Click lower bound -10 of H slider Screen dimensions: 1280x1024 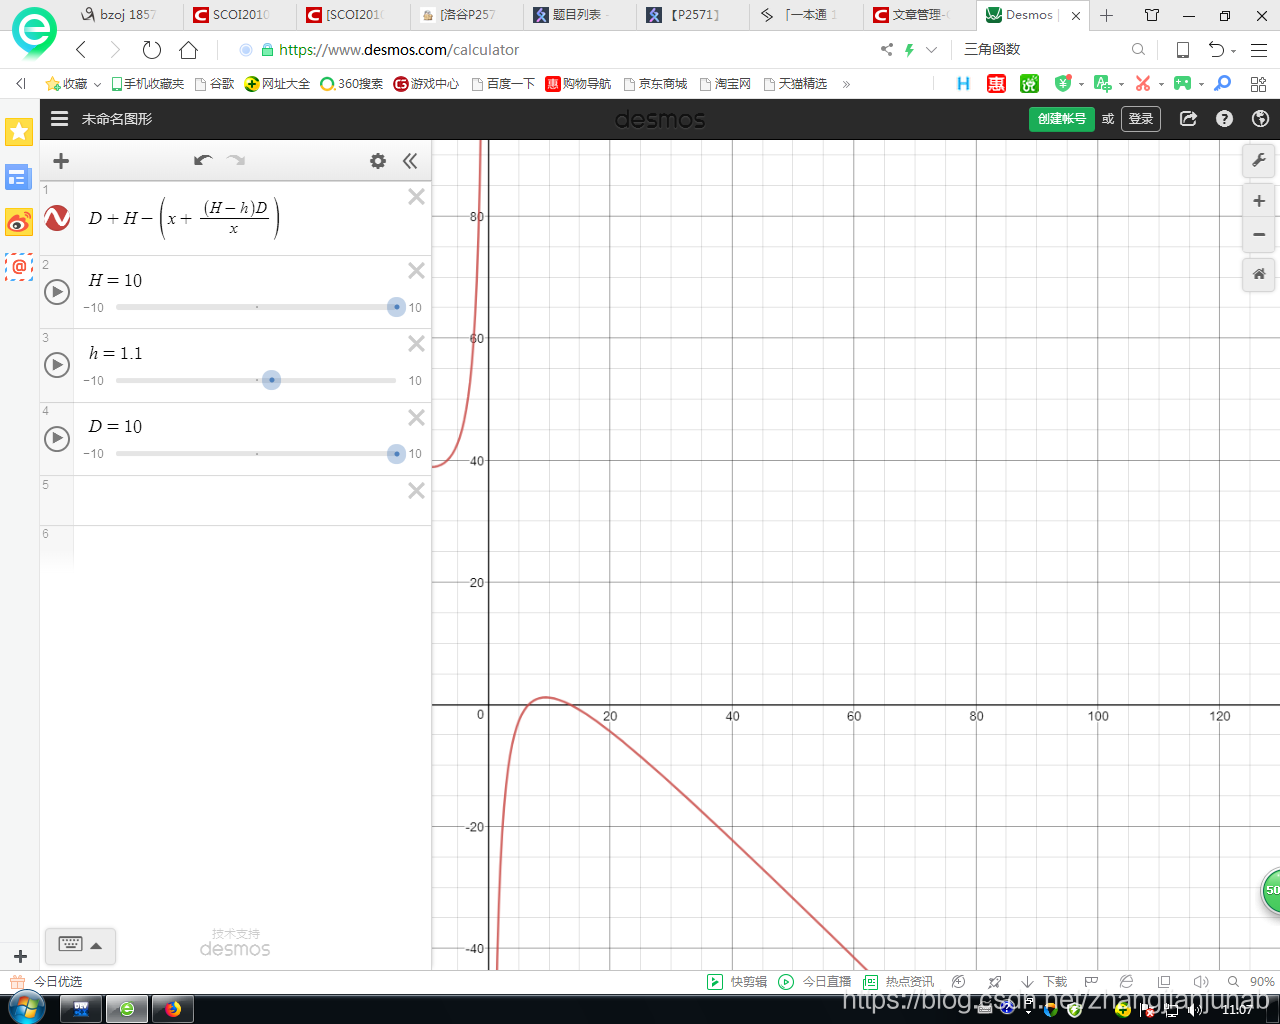pyautogui.click(x=94, y=308)
